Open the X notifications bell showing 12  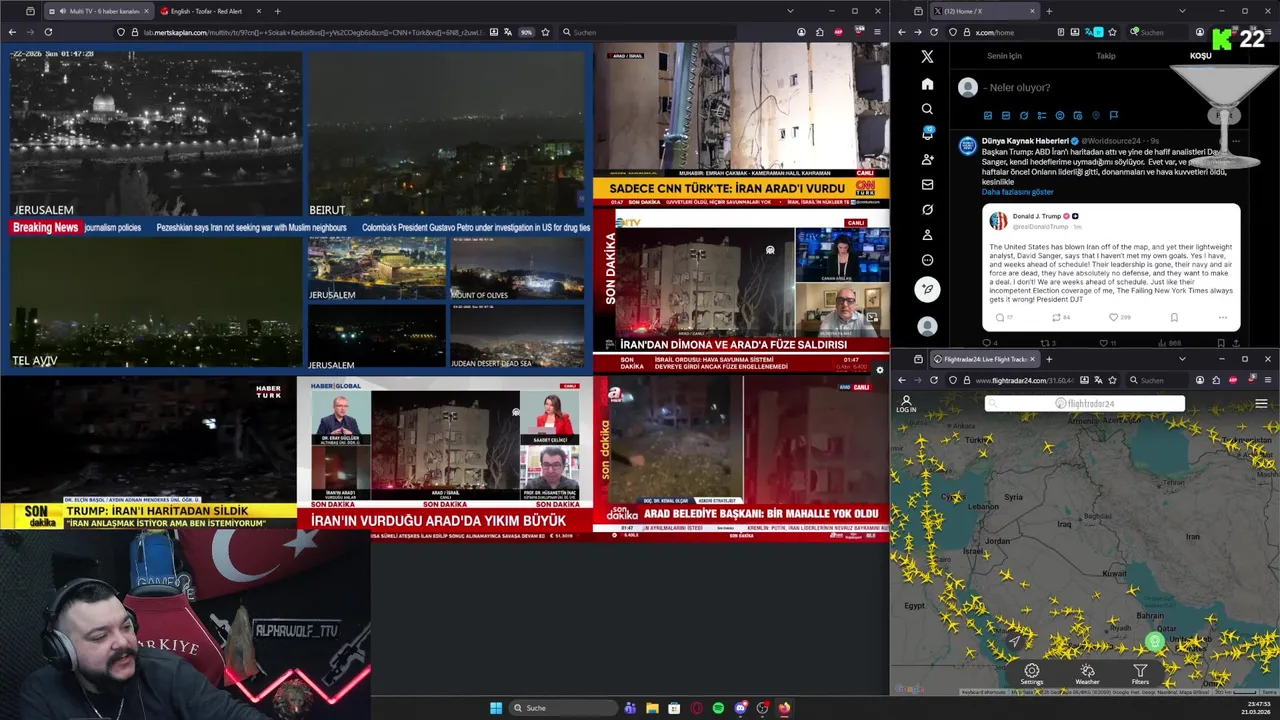click(x=927, y=134)
